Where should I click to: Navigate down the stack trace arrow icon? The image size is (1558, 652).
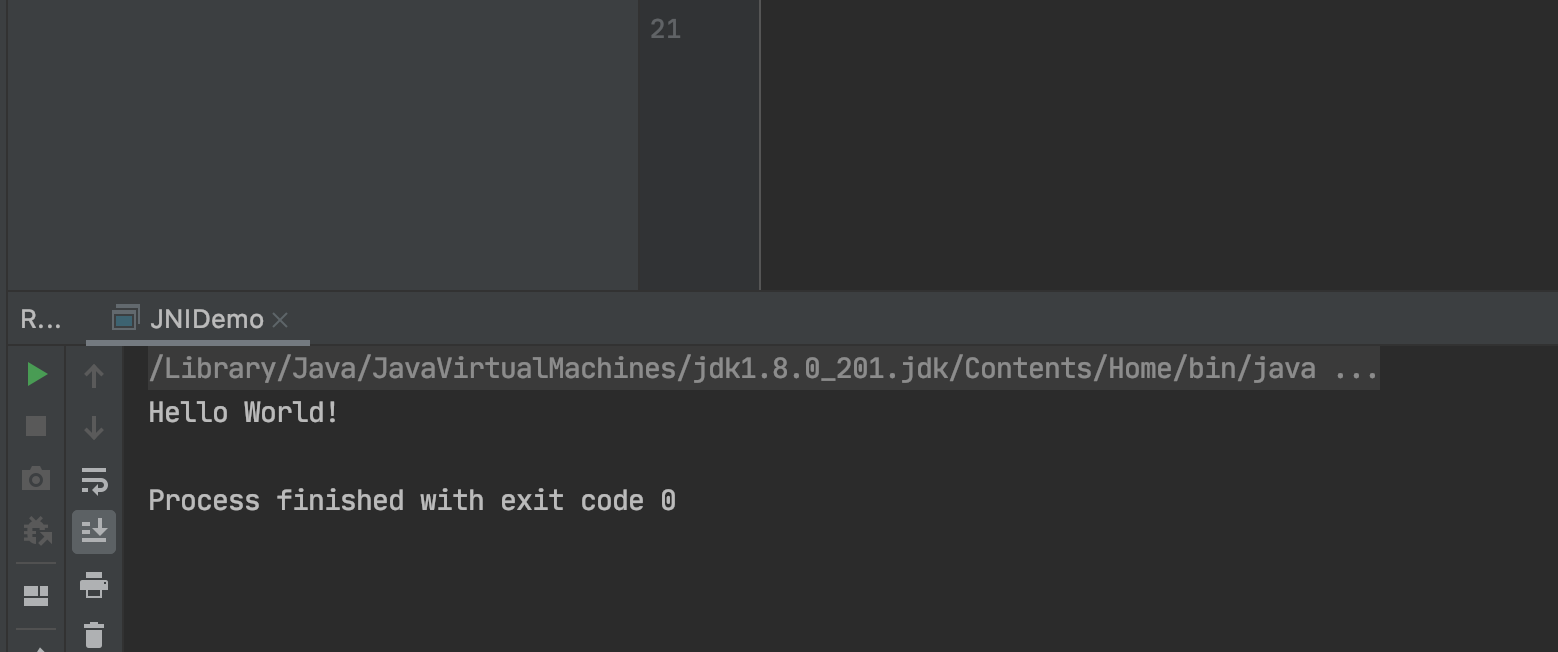click(x=93, y=427)
